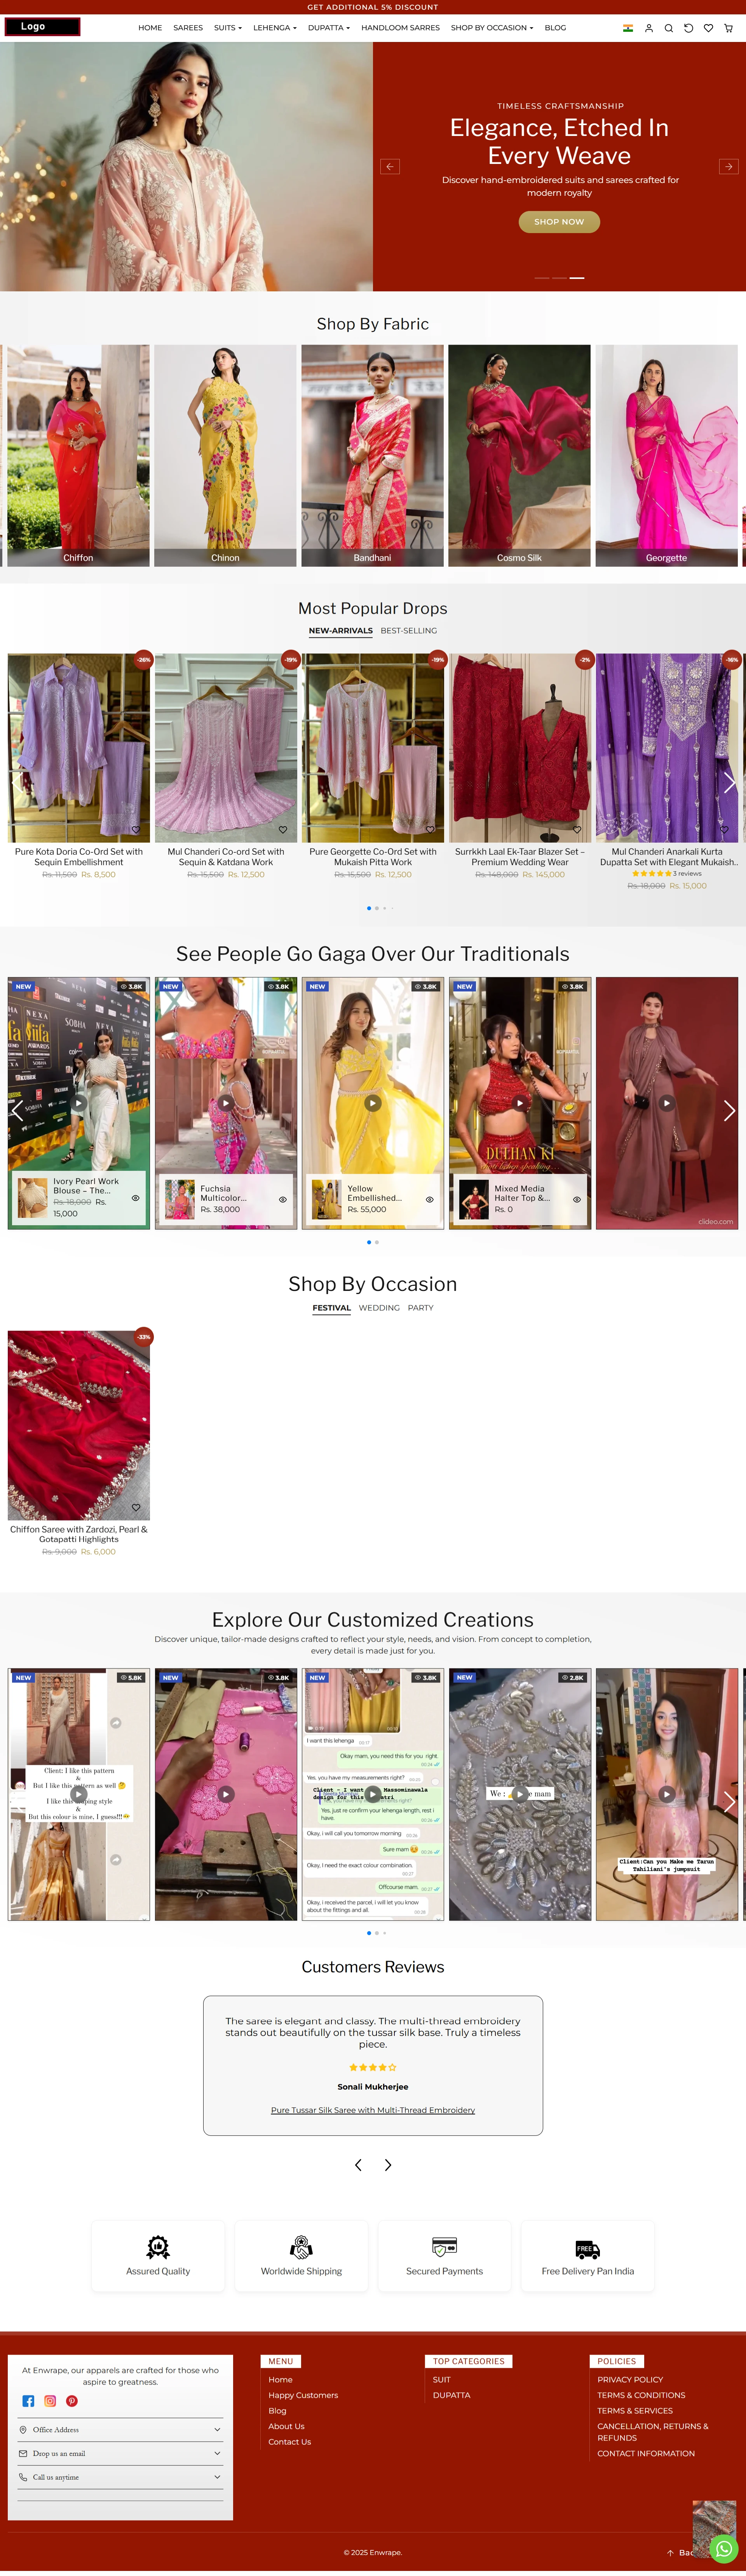This screenshot has height=2576, width=746.
Task: Select the Wedding occasion tab
Action: pos(379,1308)
